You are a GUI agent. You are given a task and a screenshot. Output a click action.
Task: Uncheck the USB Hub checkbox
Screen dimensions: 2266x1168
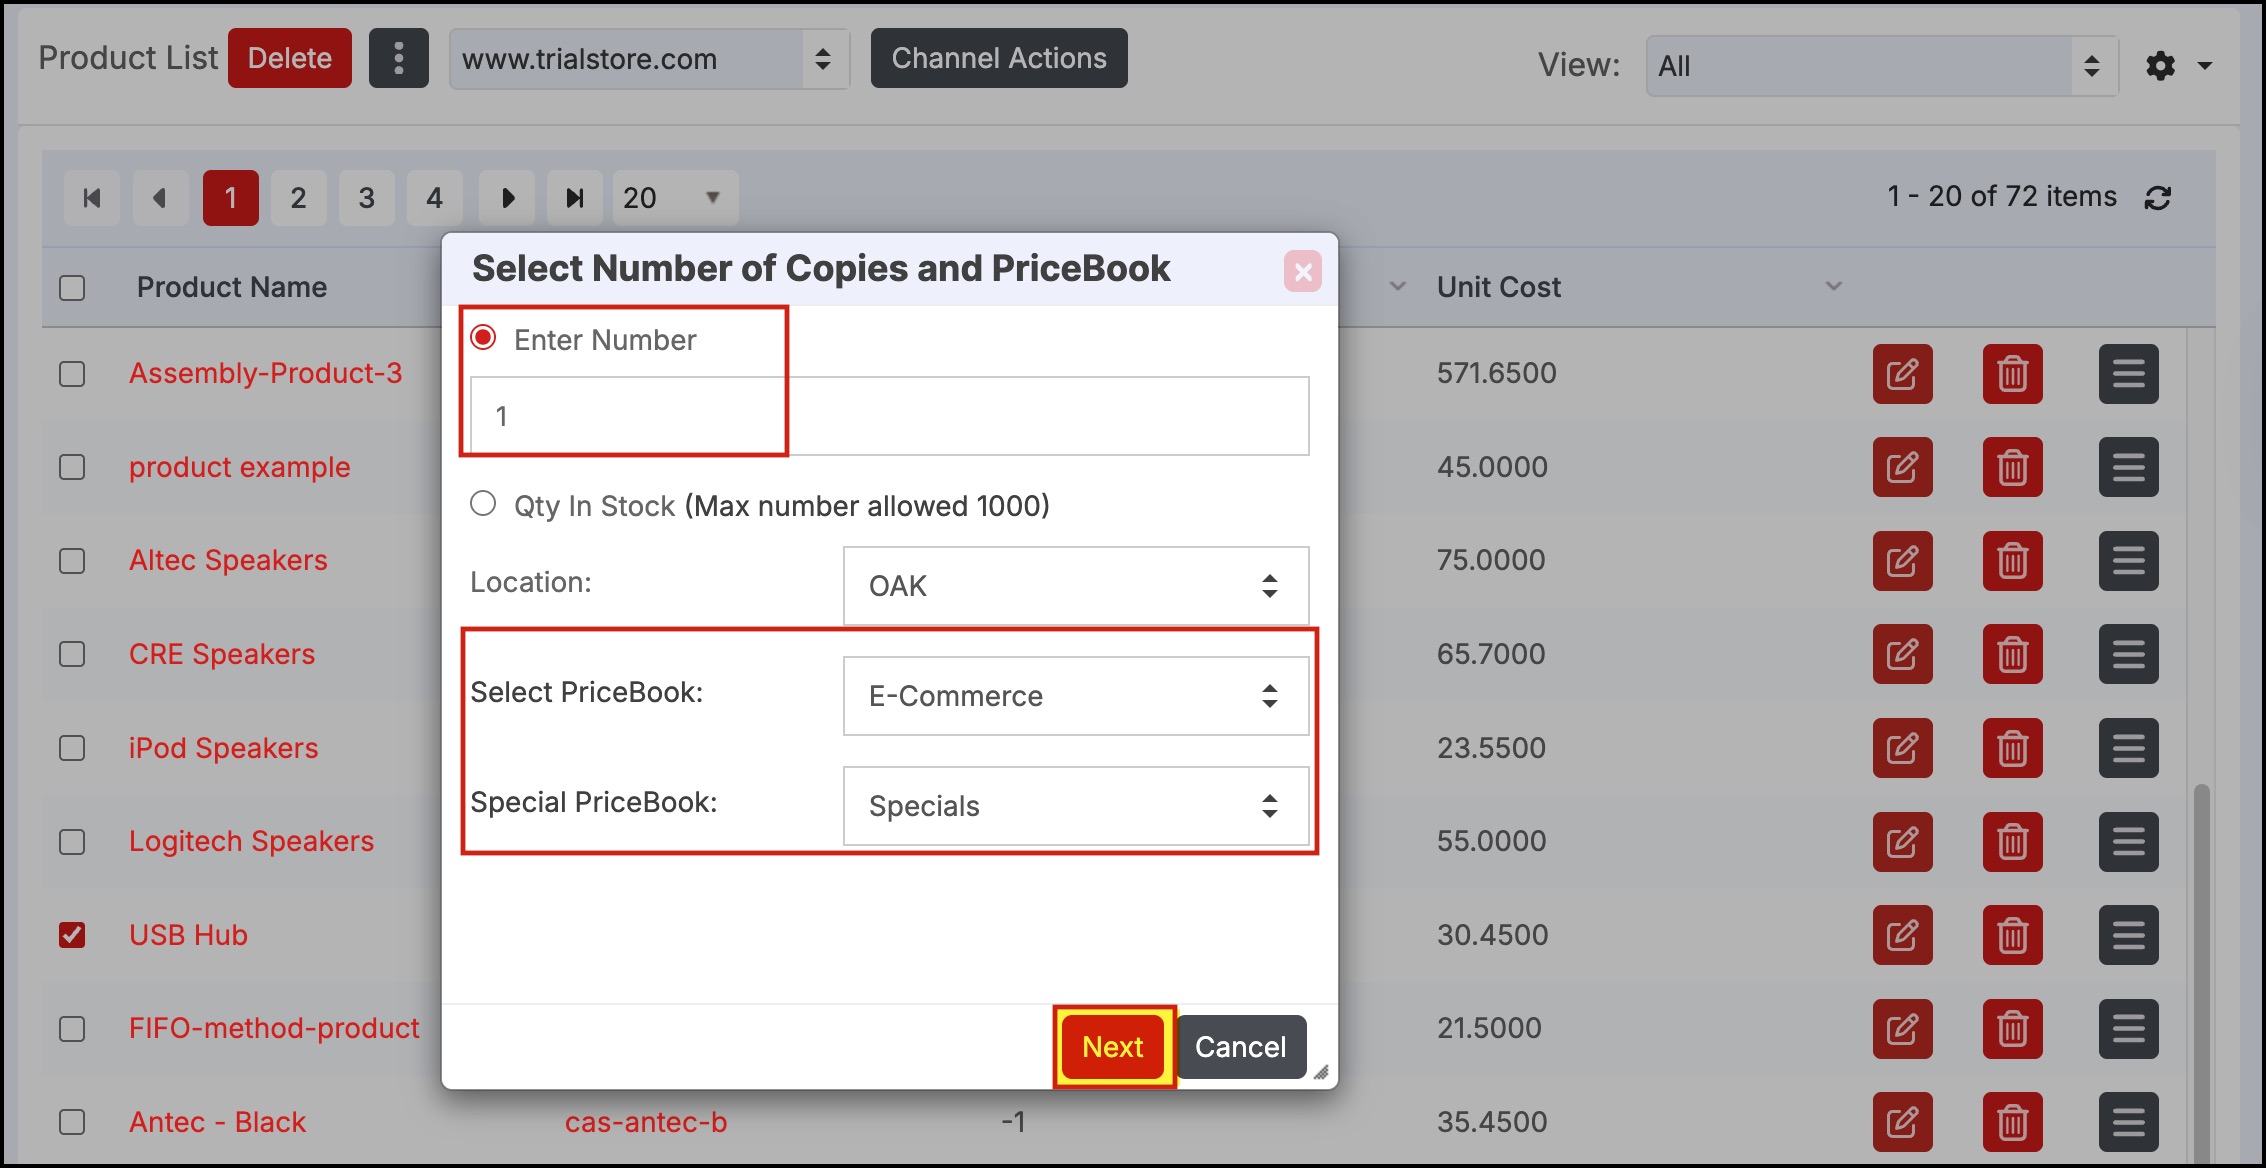point(72,935)
